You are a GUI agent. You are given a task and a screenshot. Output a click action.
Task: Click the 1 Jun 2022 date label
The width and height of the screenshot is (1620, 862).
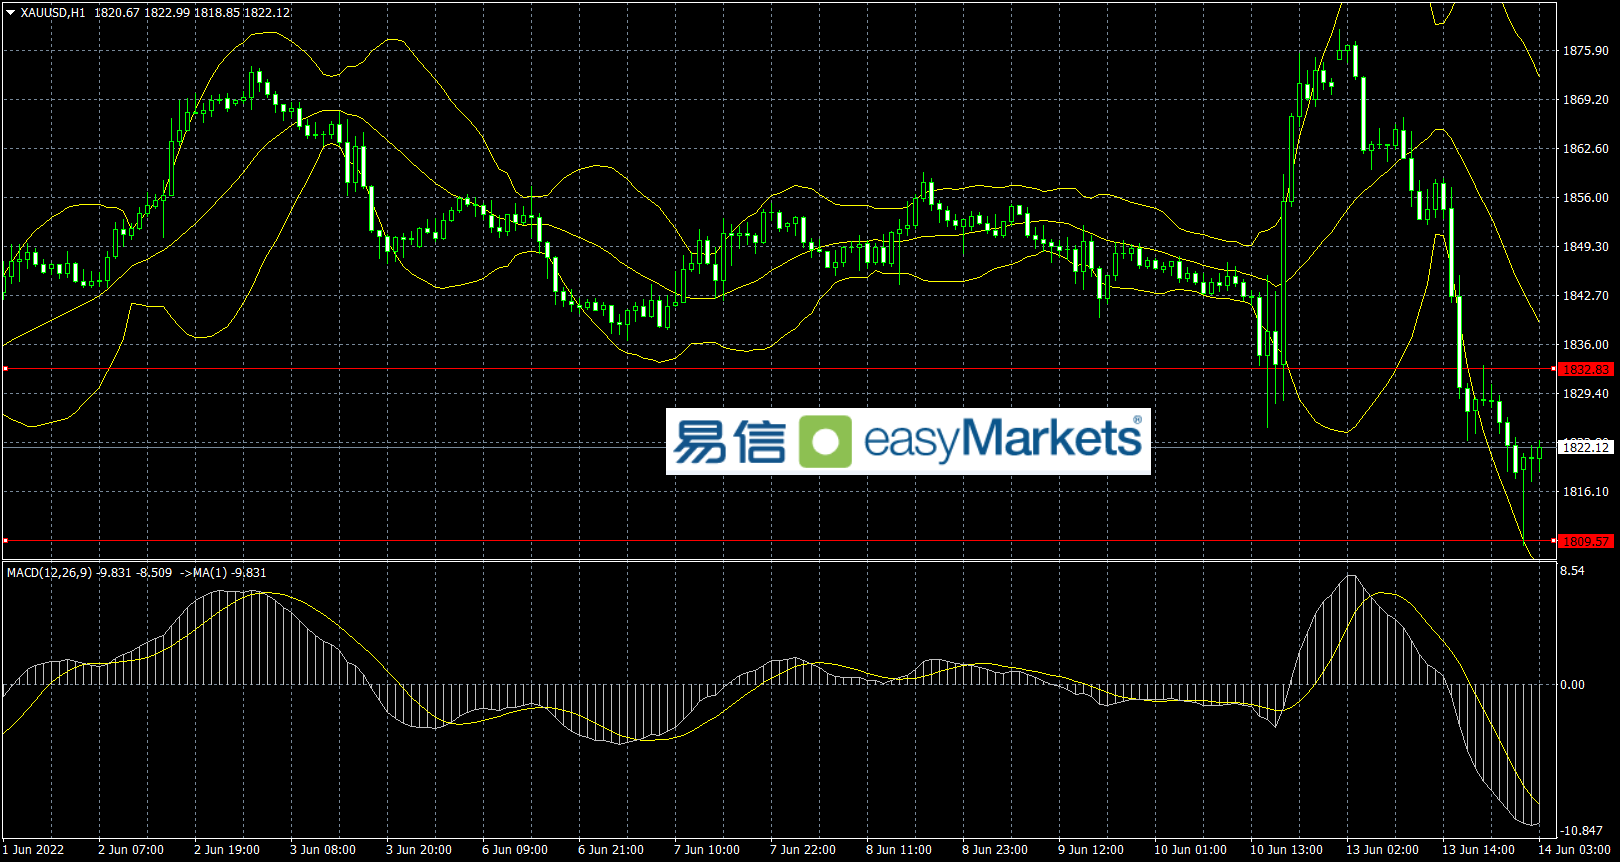pyautogui.click(x=33, y=850)
